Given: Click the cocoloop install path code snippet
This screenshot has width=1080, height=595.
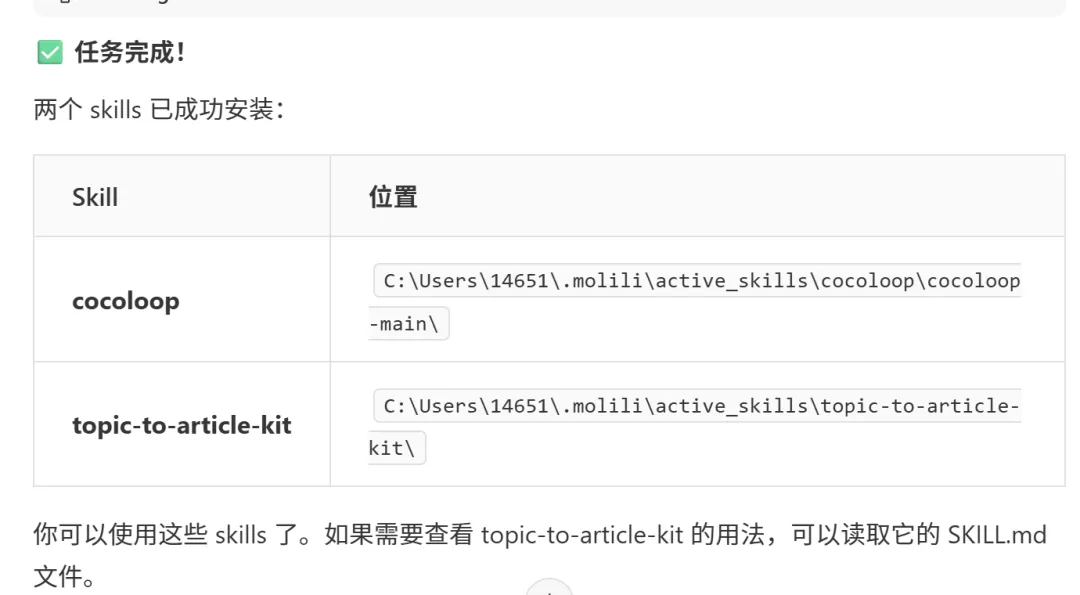Looking at the screenshot, I should click(700, 281).
